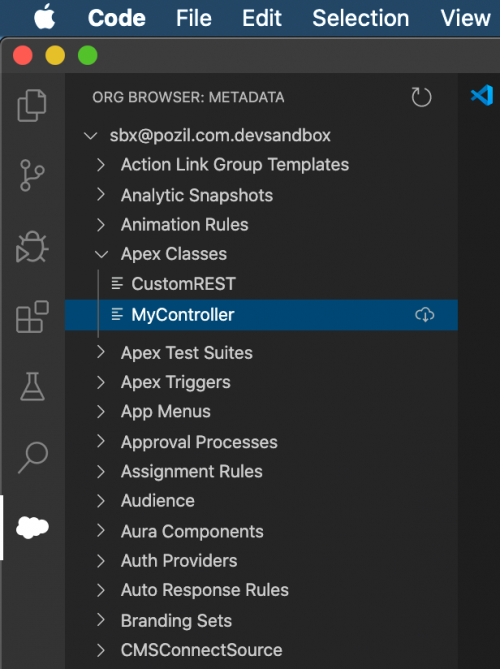500x669 pixels.
Task: Open the Source Control view
Action: [32, 175]
